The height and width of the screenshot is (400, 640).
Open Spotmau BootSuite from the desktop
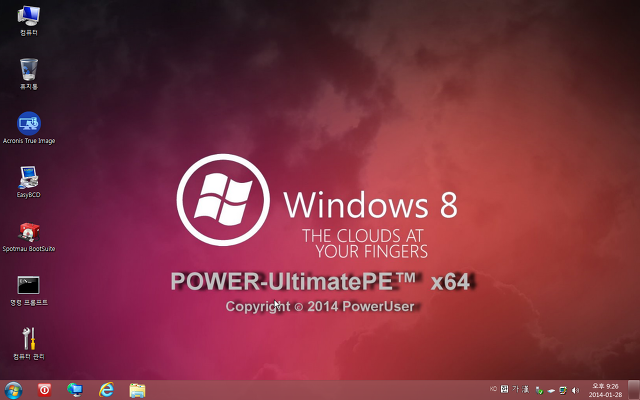[29, 237]
